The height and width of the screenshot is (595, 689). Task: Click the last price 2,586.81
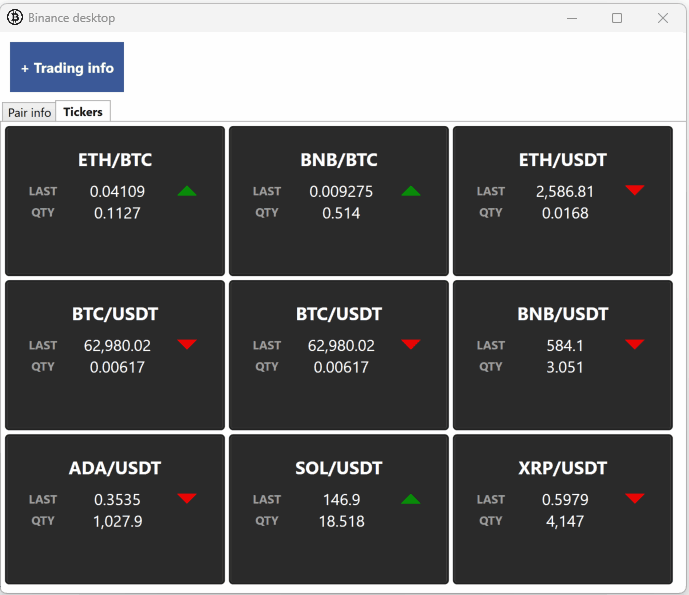pyautogui.click(x=565, y=192)
